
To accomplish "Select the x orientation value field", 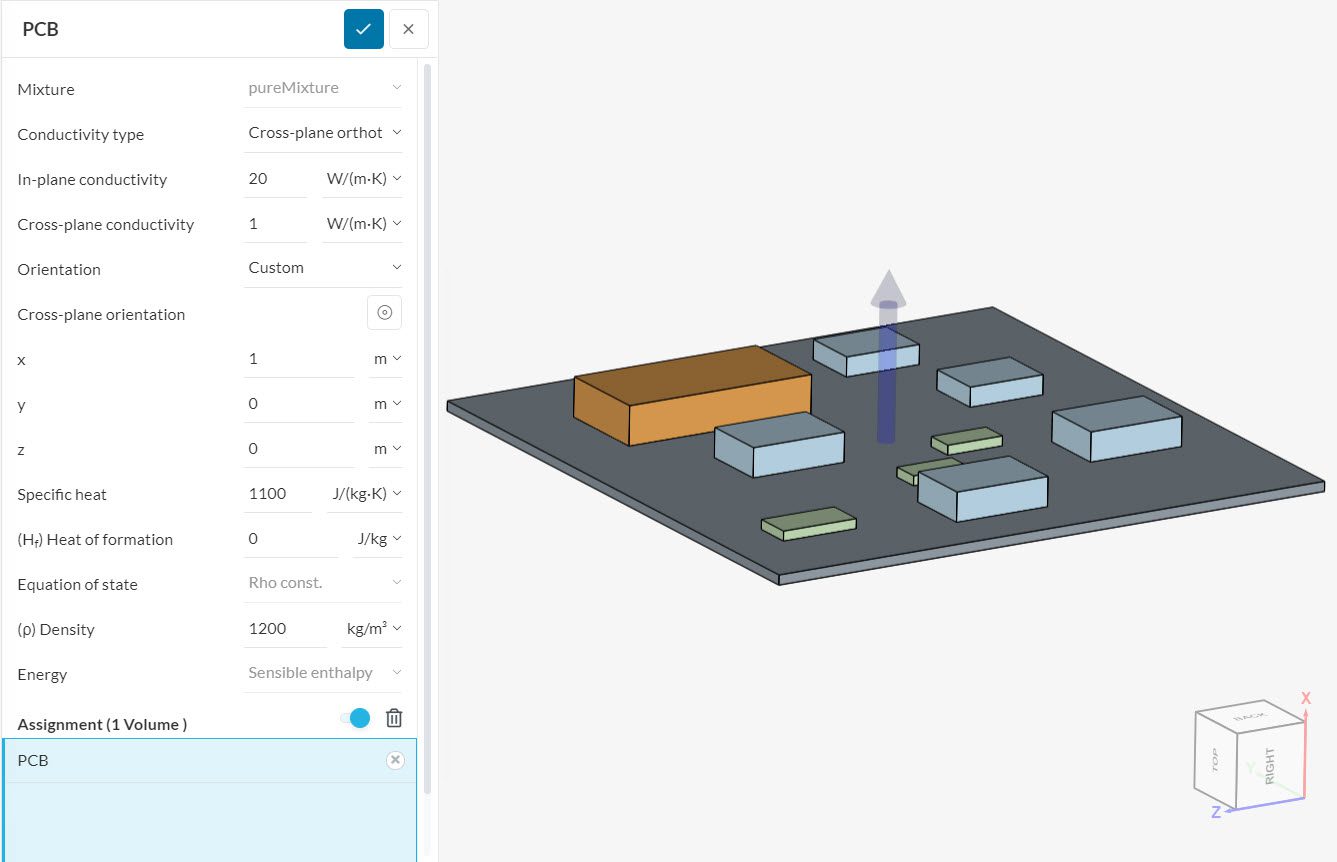I will tap(298, 359).
